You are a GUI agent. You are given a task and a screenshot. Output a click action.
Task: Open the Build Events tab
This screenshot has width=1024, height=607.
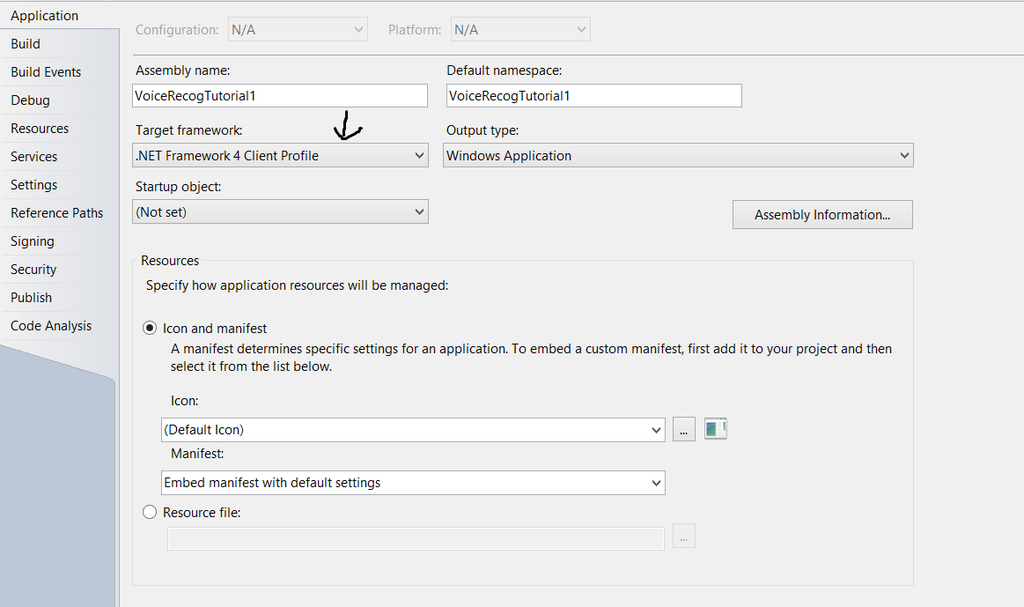pos(46,72)
